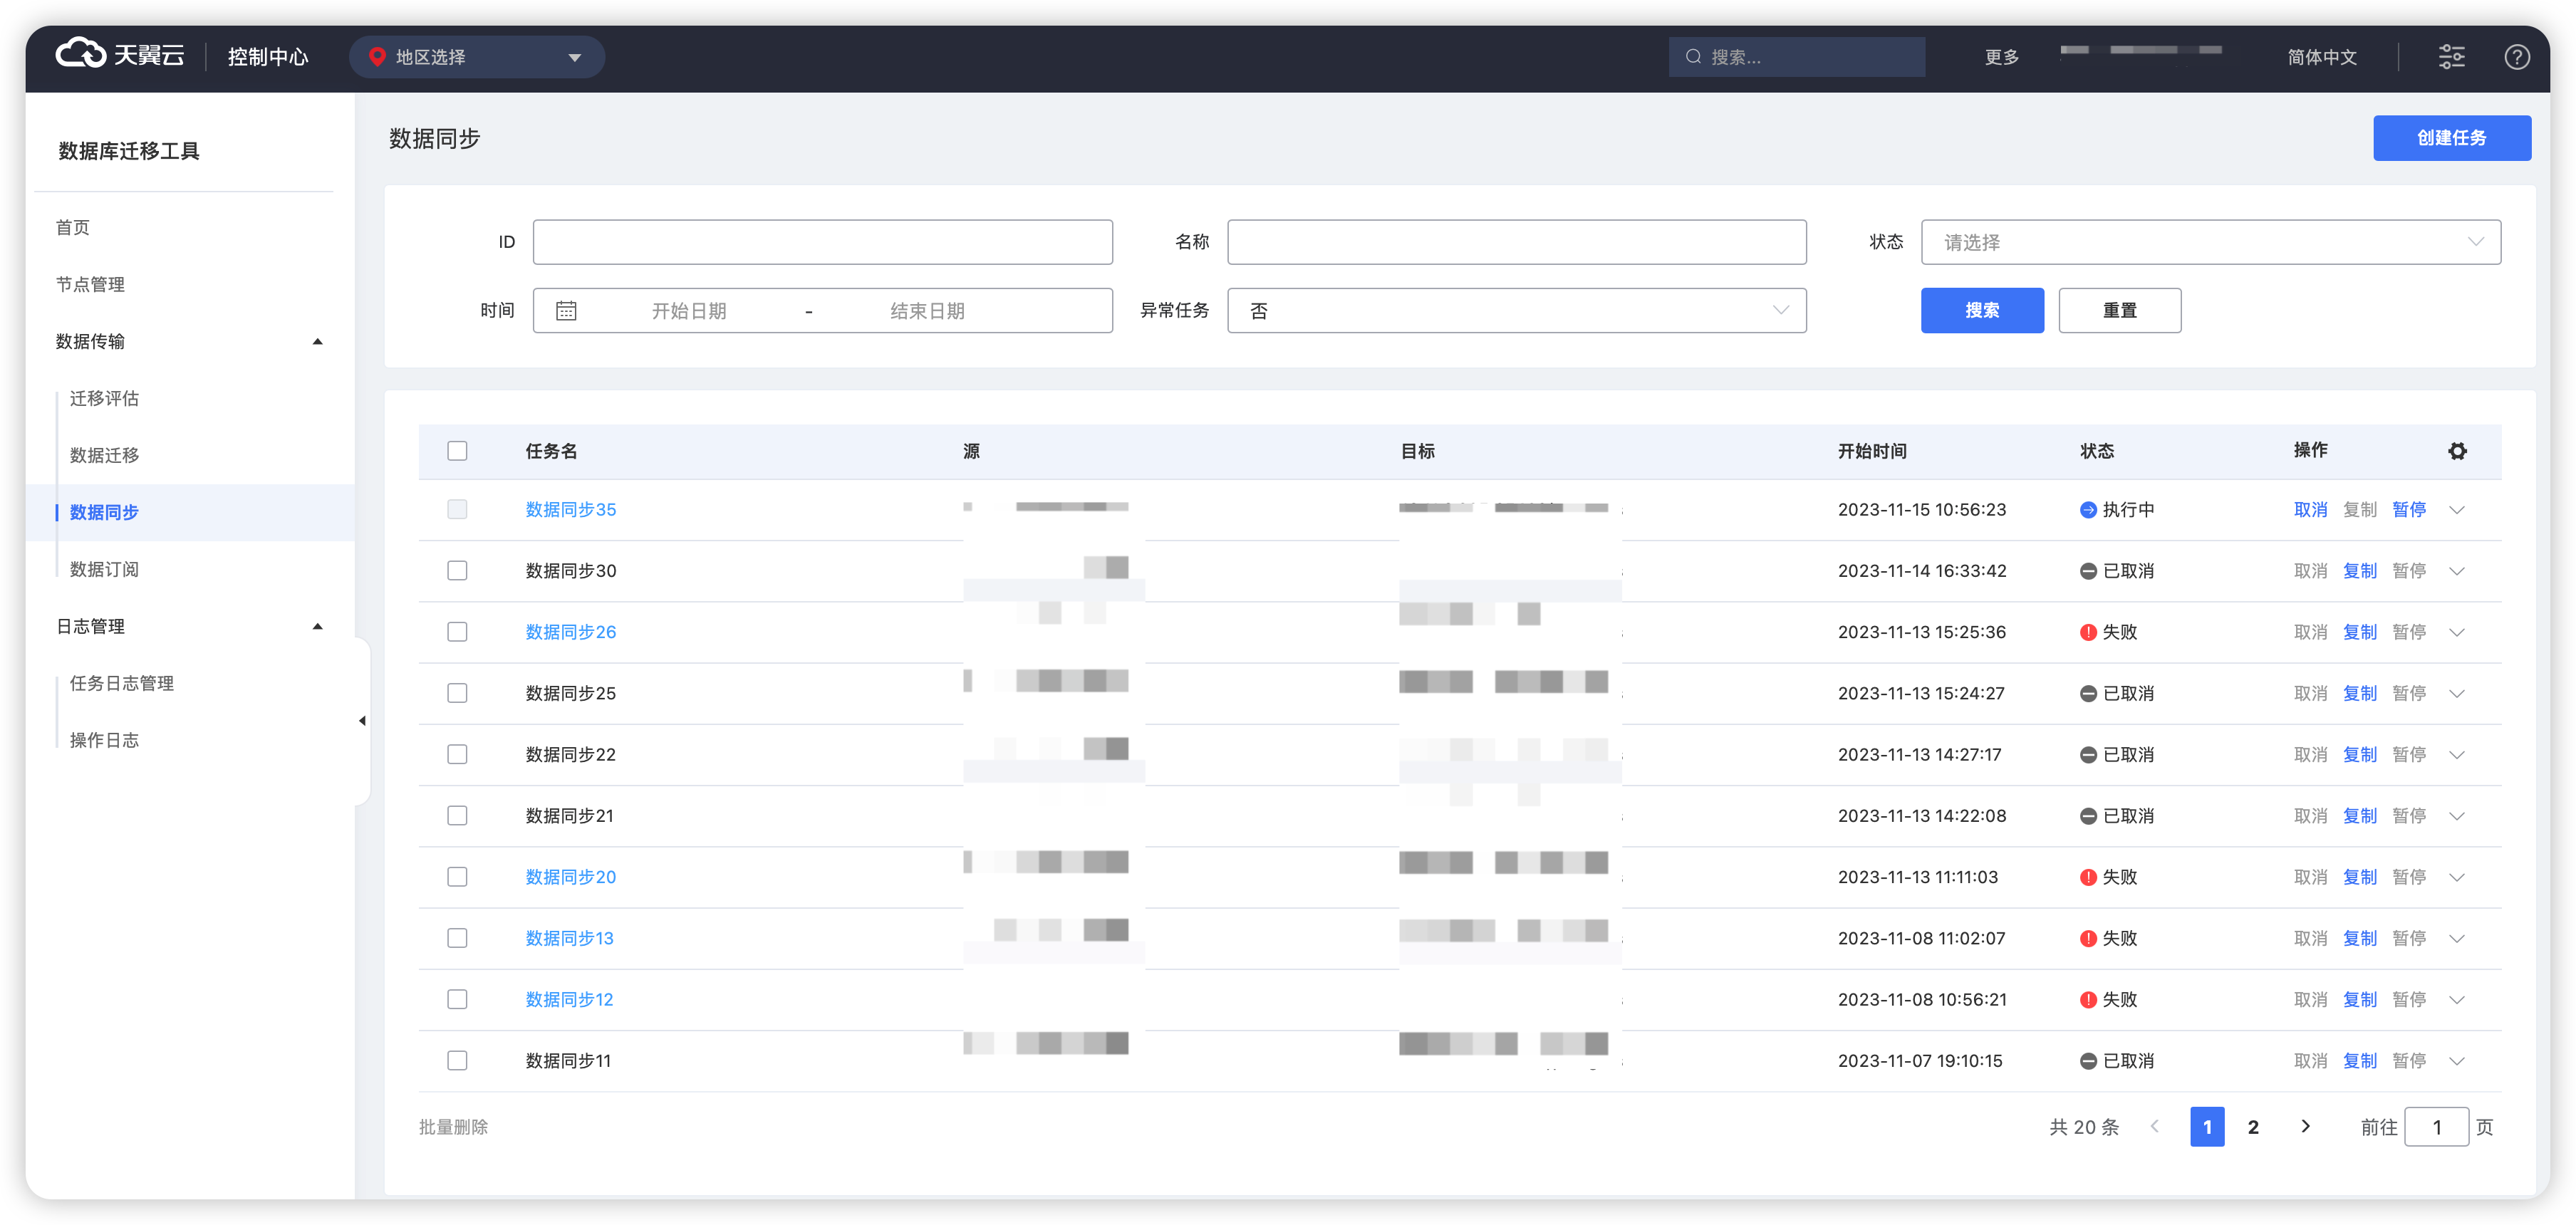The image size is (2576, 1225).
Task: Click the 结束日期 date field
Action: (927, 311)
